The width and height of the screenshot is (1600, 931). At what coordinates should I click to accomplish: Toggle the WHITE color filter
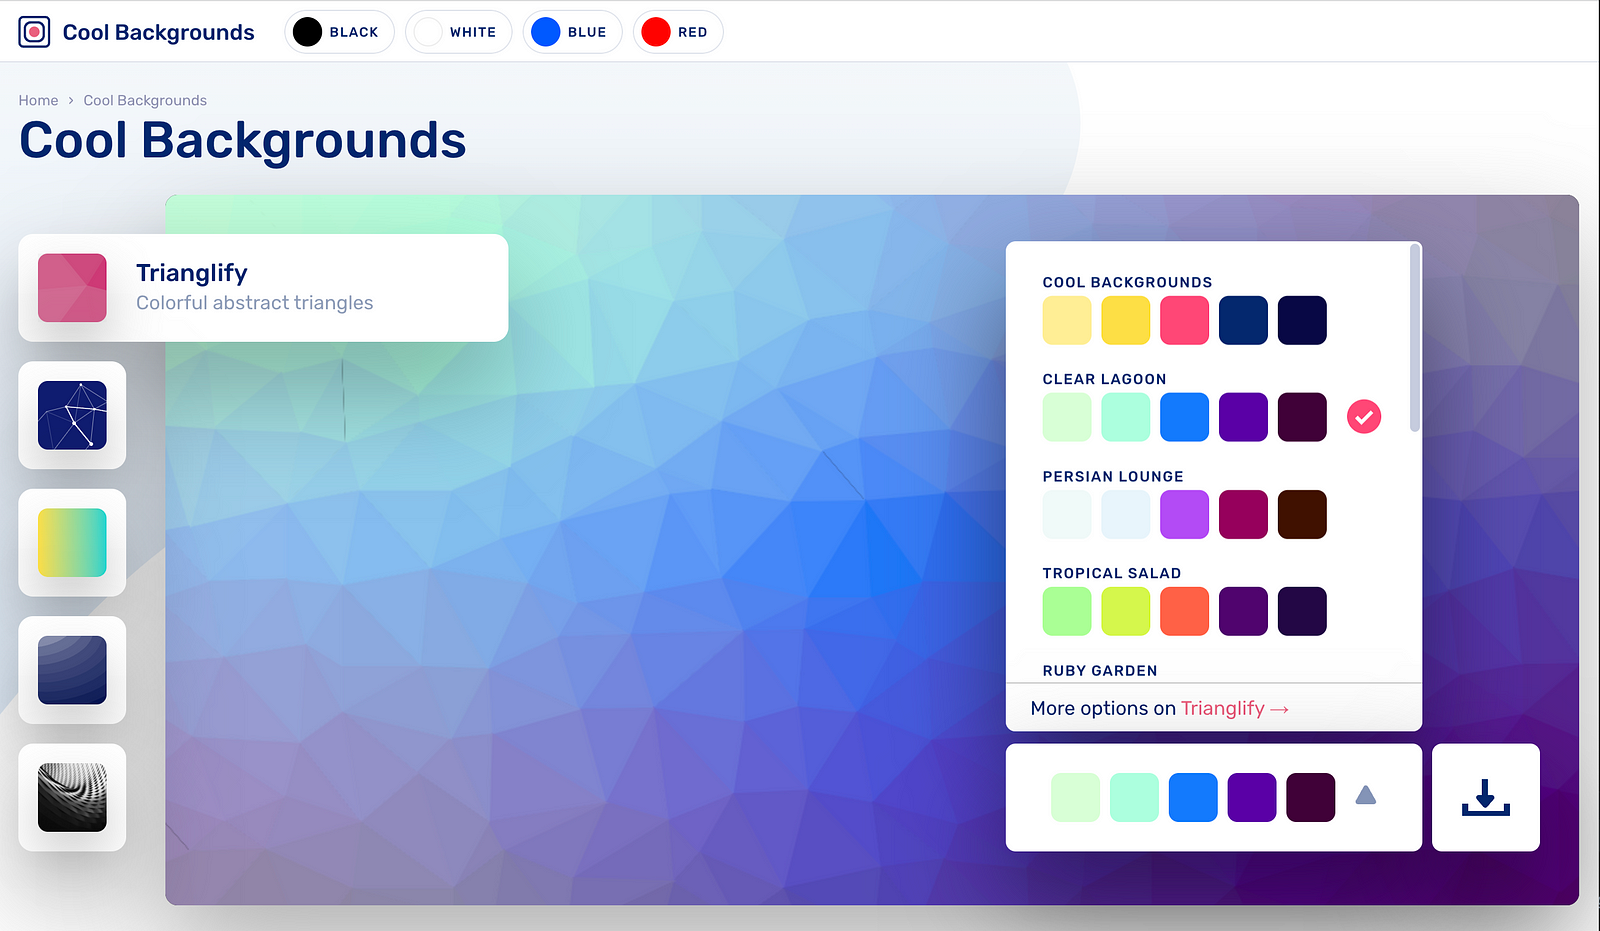click(459, 31)
